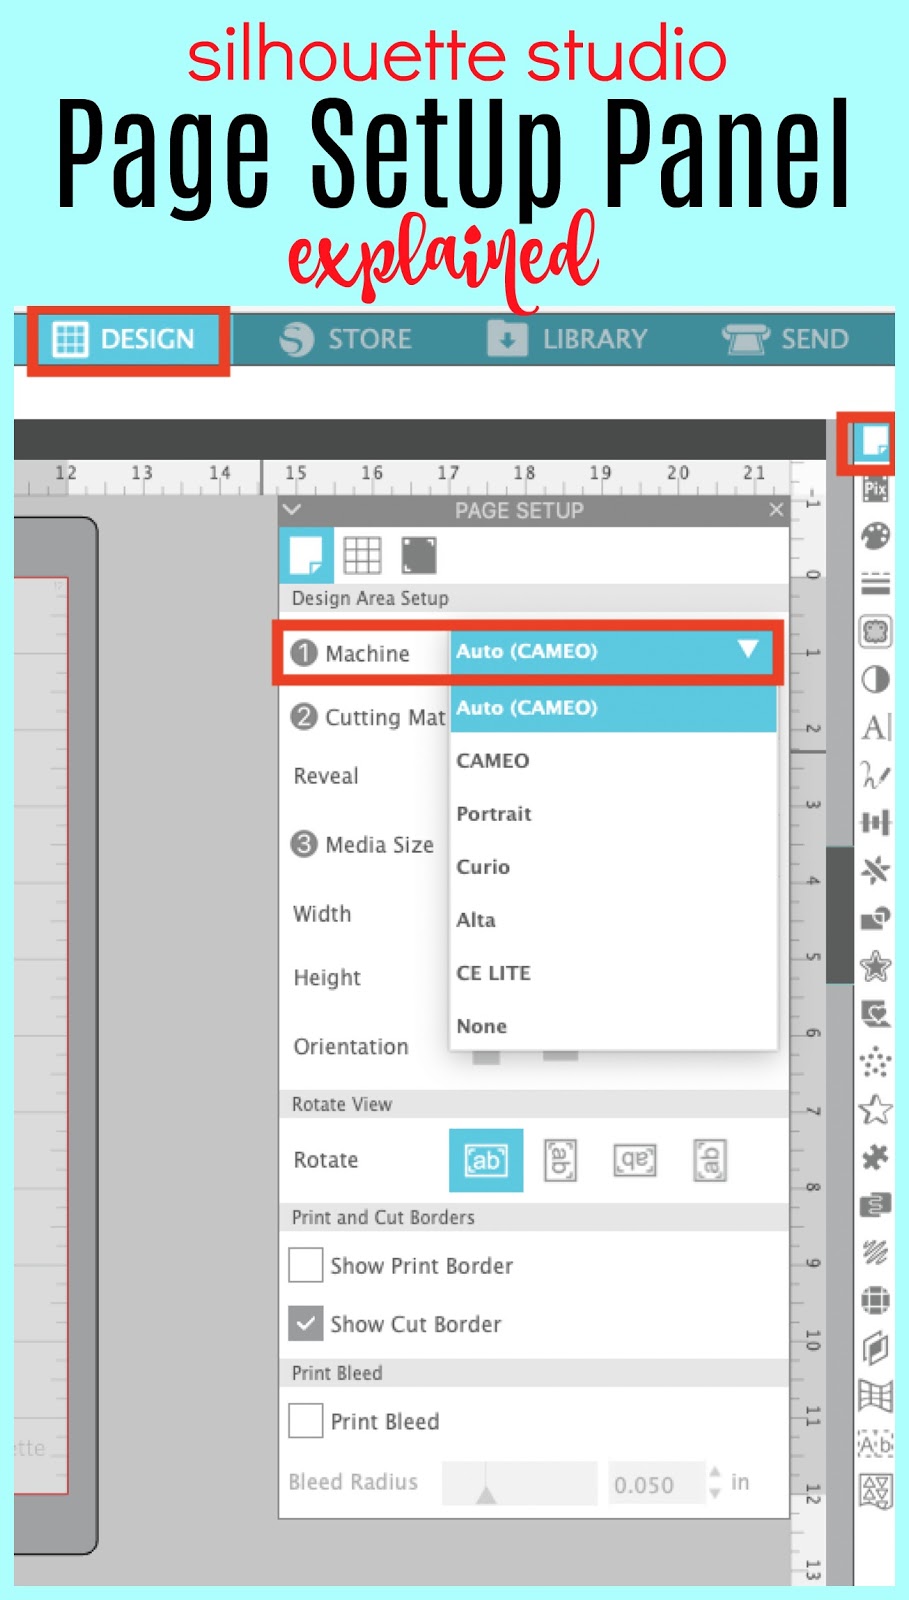The image size is (909, 1600).
Task: Select Alta in the machine list
Action: tap(613, 919)
